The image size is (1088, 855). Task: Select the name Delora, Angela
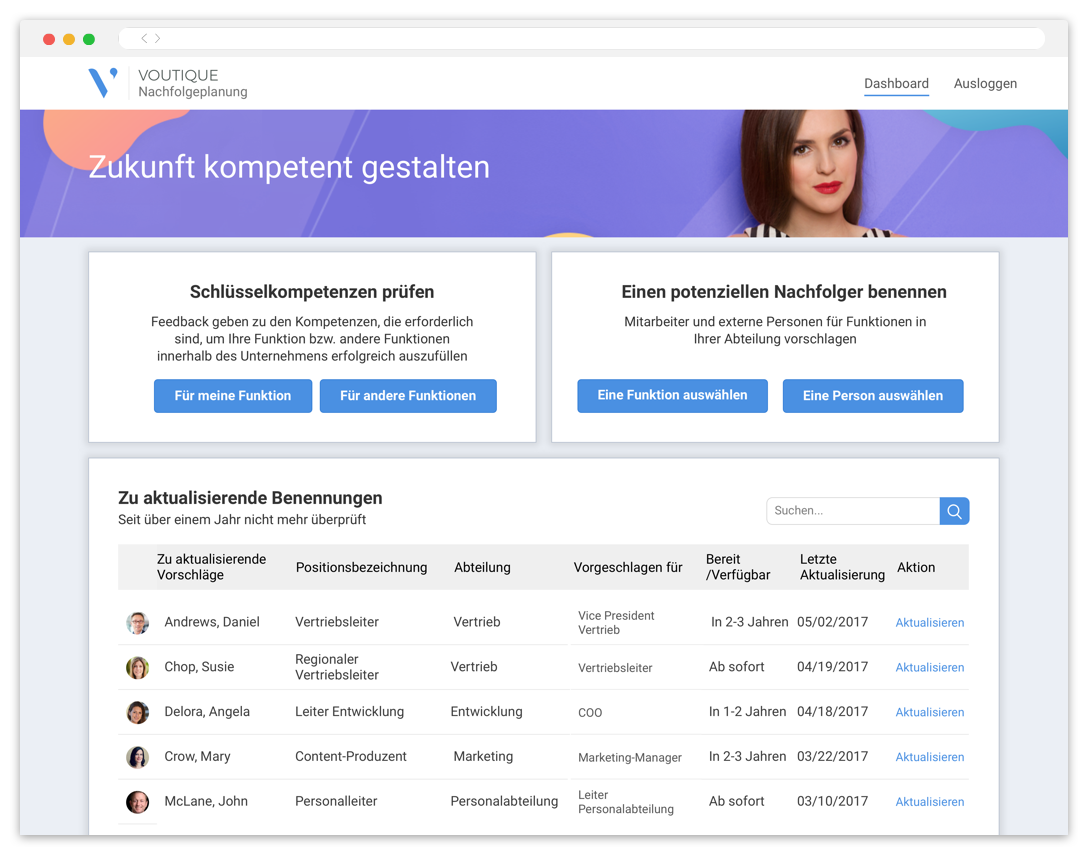coord(207,712)
